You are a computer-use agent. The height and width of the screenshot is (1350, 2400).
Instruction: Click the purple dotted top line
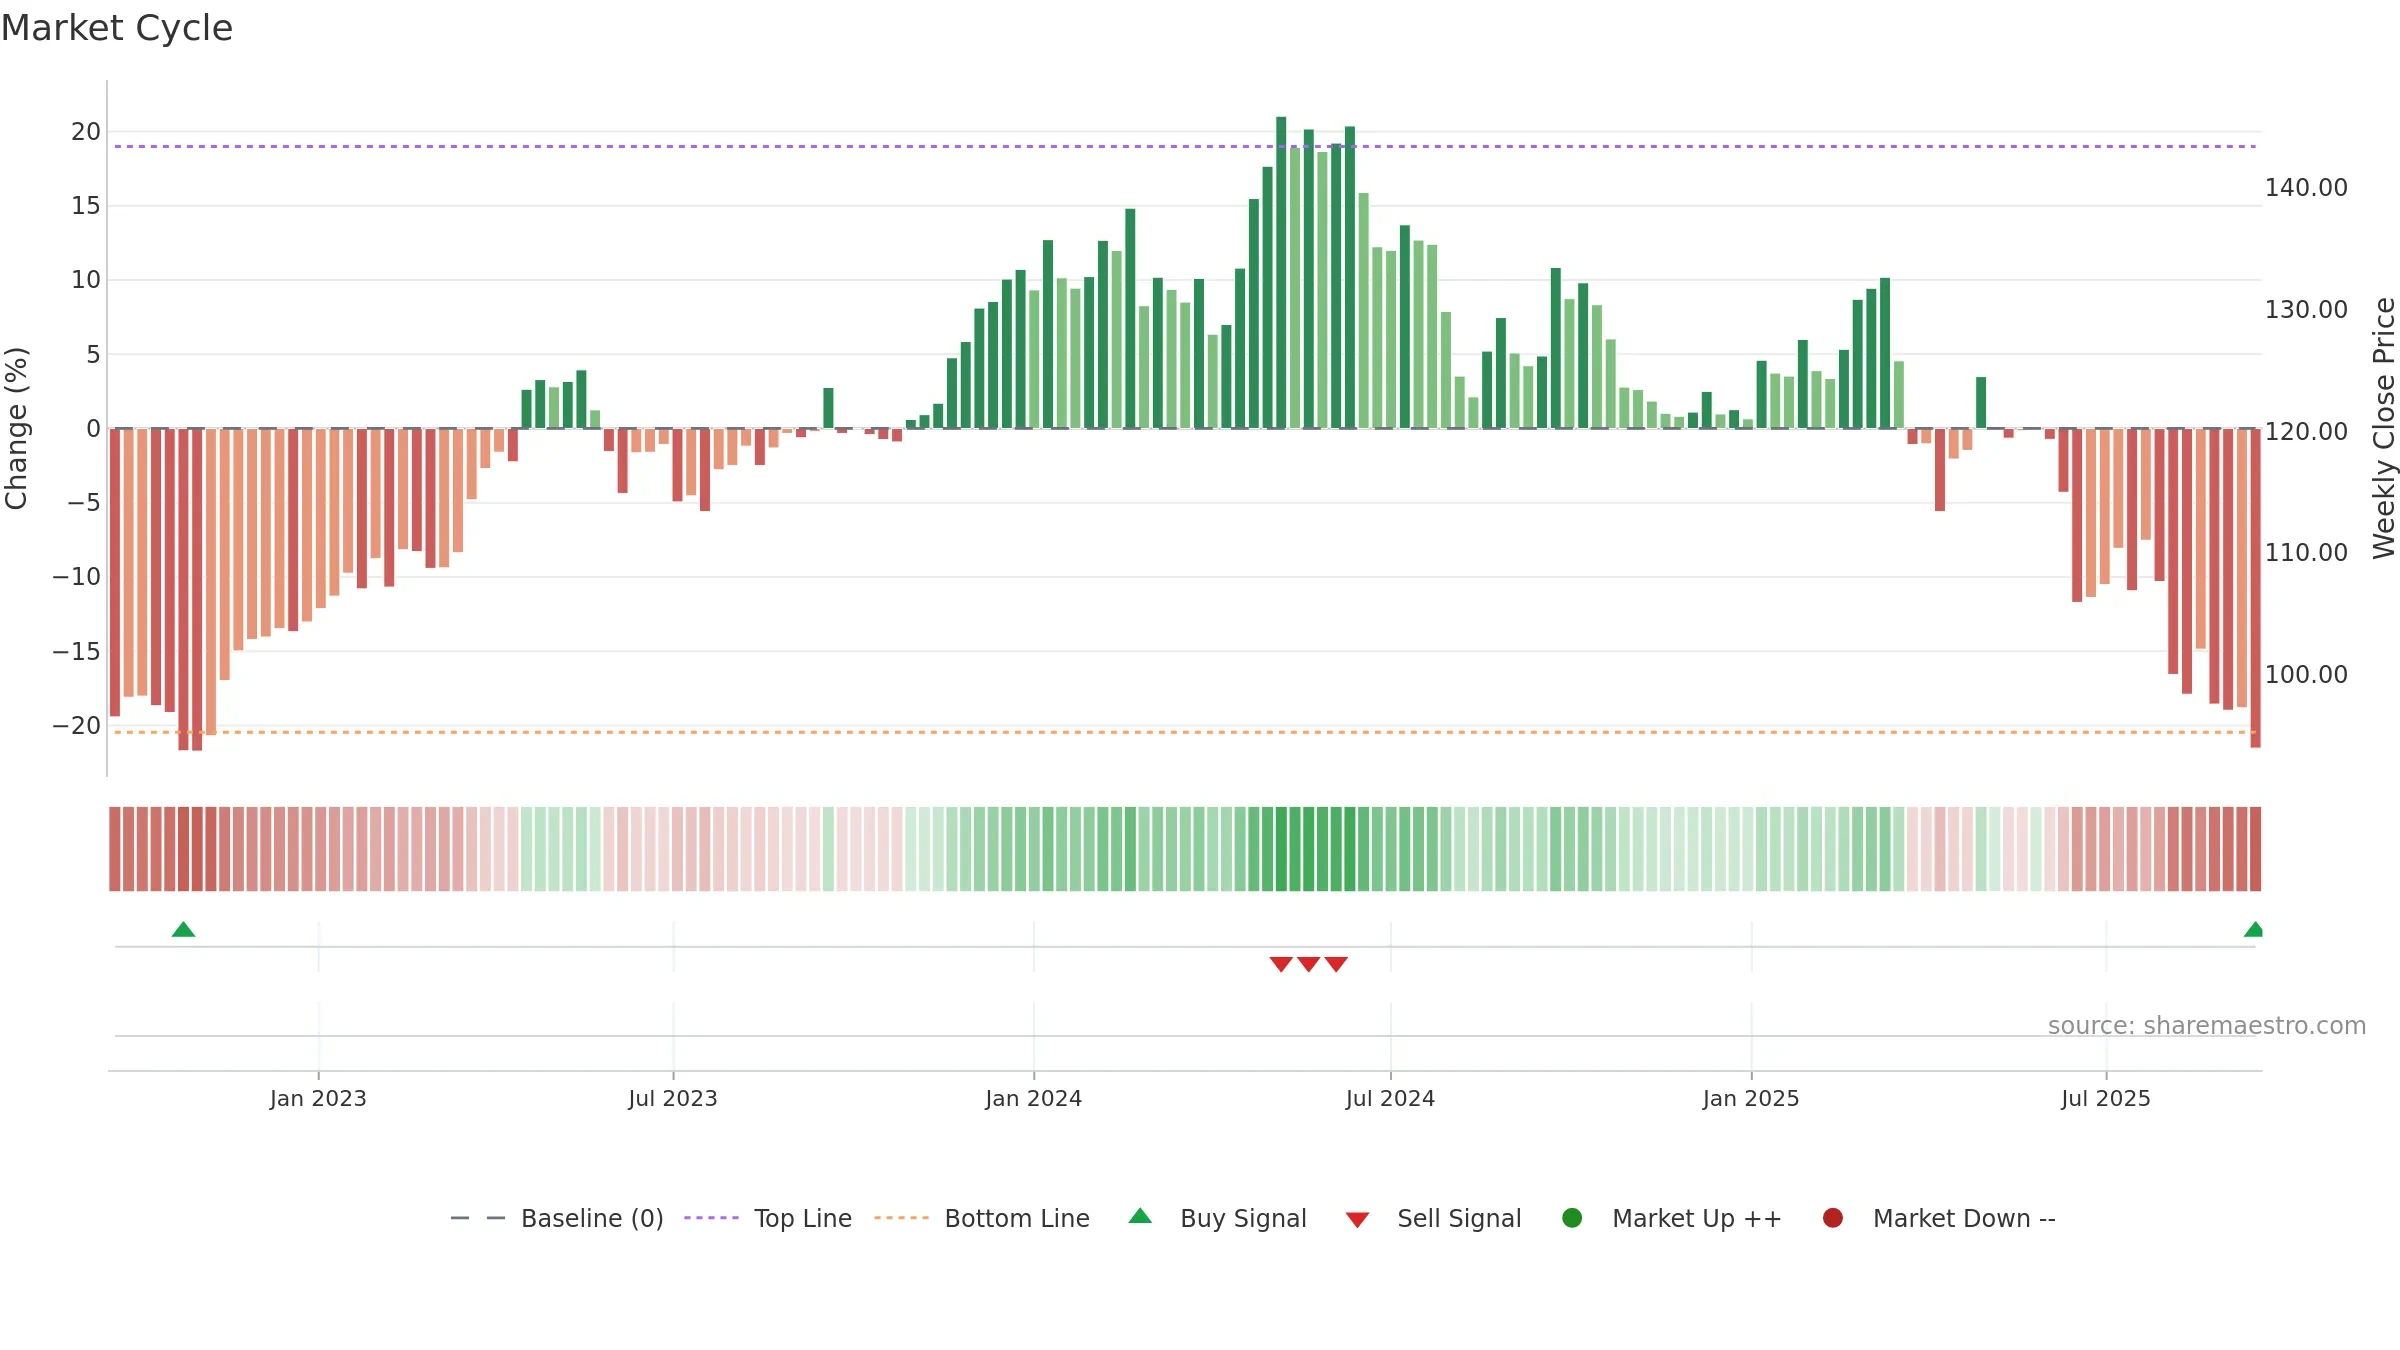click(x=1185, y=147)
